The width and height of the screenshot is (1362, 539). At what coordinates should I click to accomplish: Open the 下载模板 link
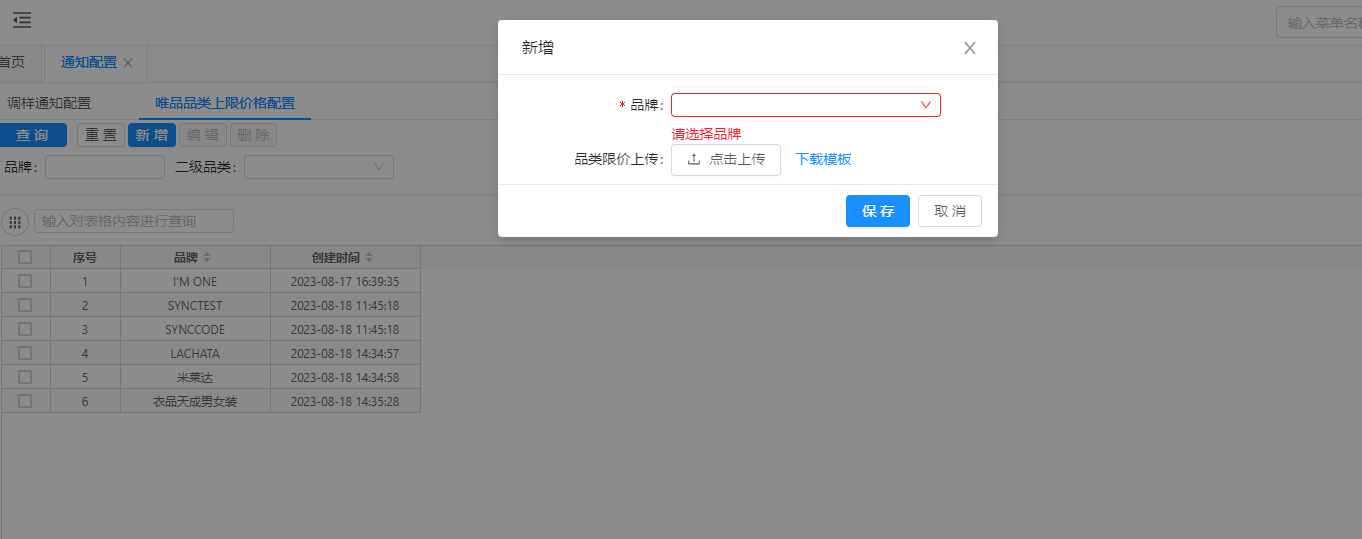click(x=823, y=160)
